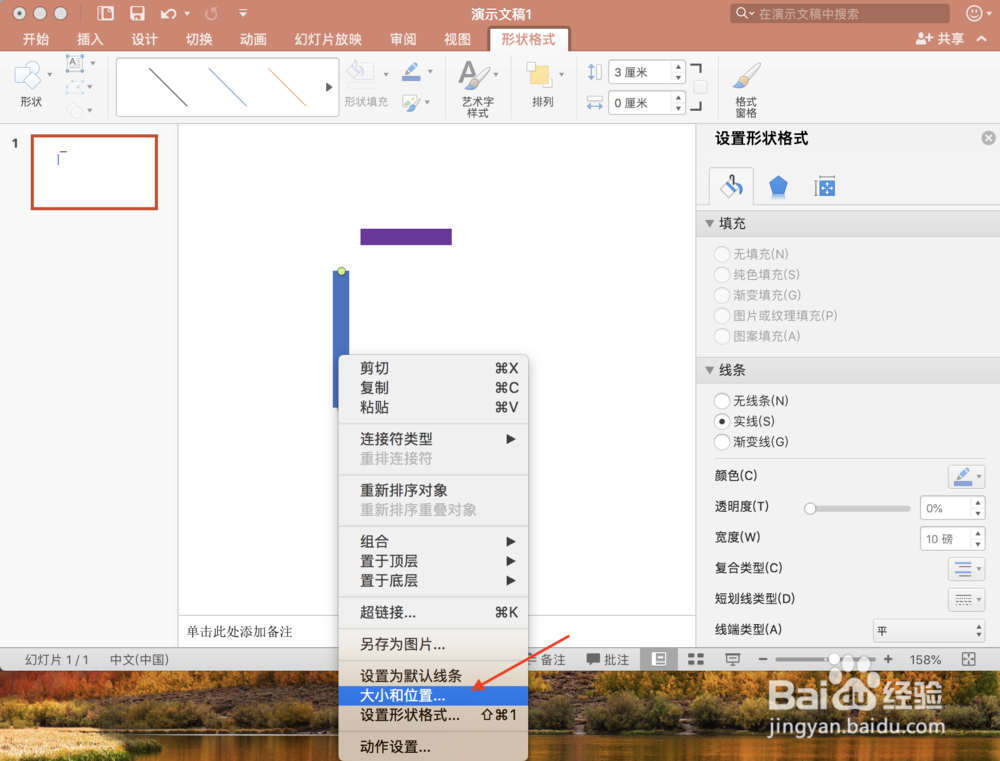Select Gradient line (渐变线) radio button
1000x761 pixels.
[x=721, y=441]
